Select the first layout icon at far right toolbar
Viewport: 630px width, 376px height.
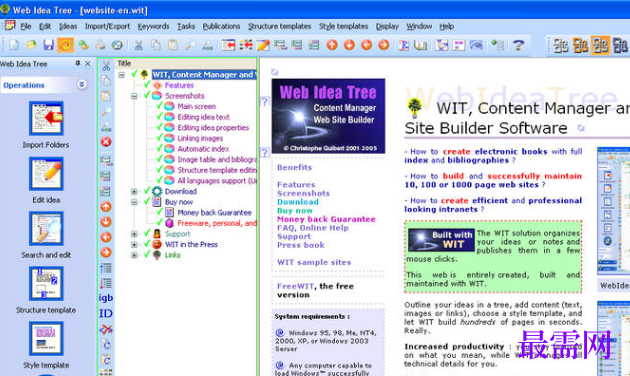tap(561, 45)
